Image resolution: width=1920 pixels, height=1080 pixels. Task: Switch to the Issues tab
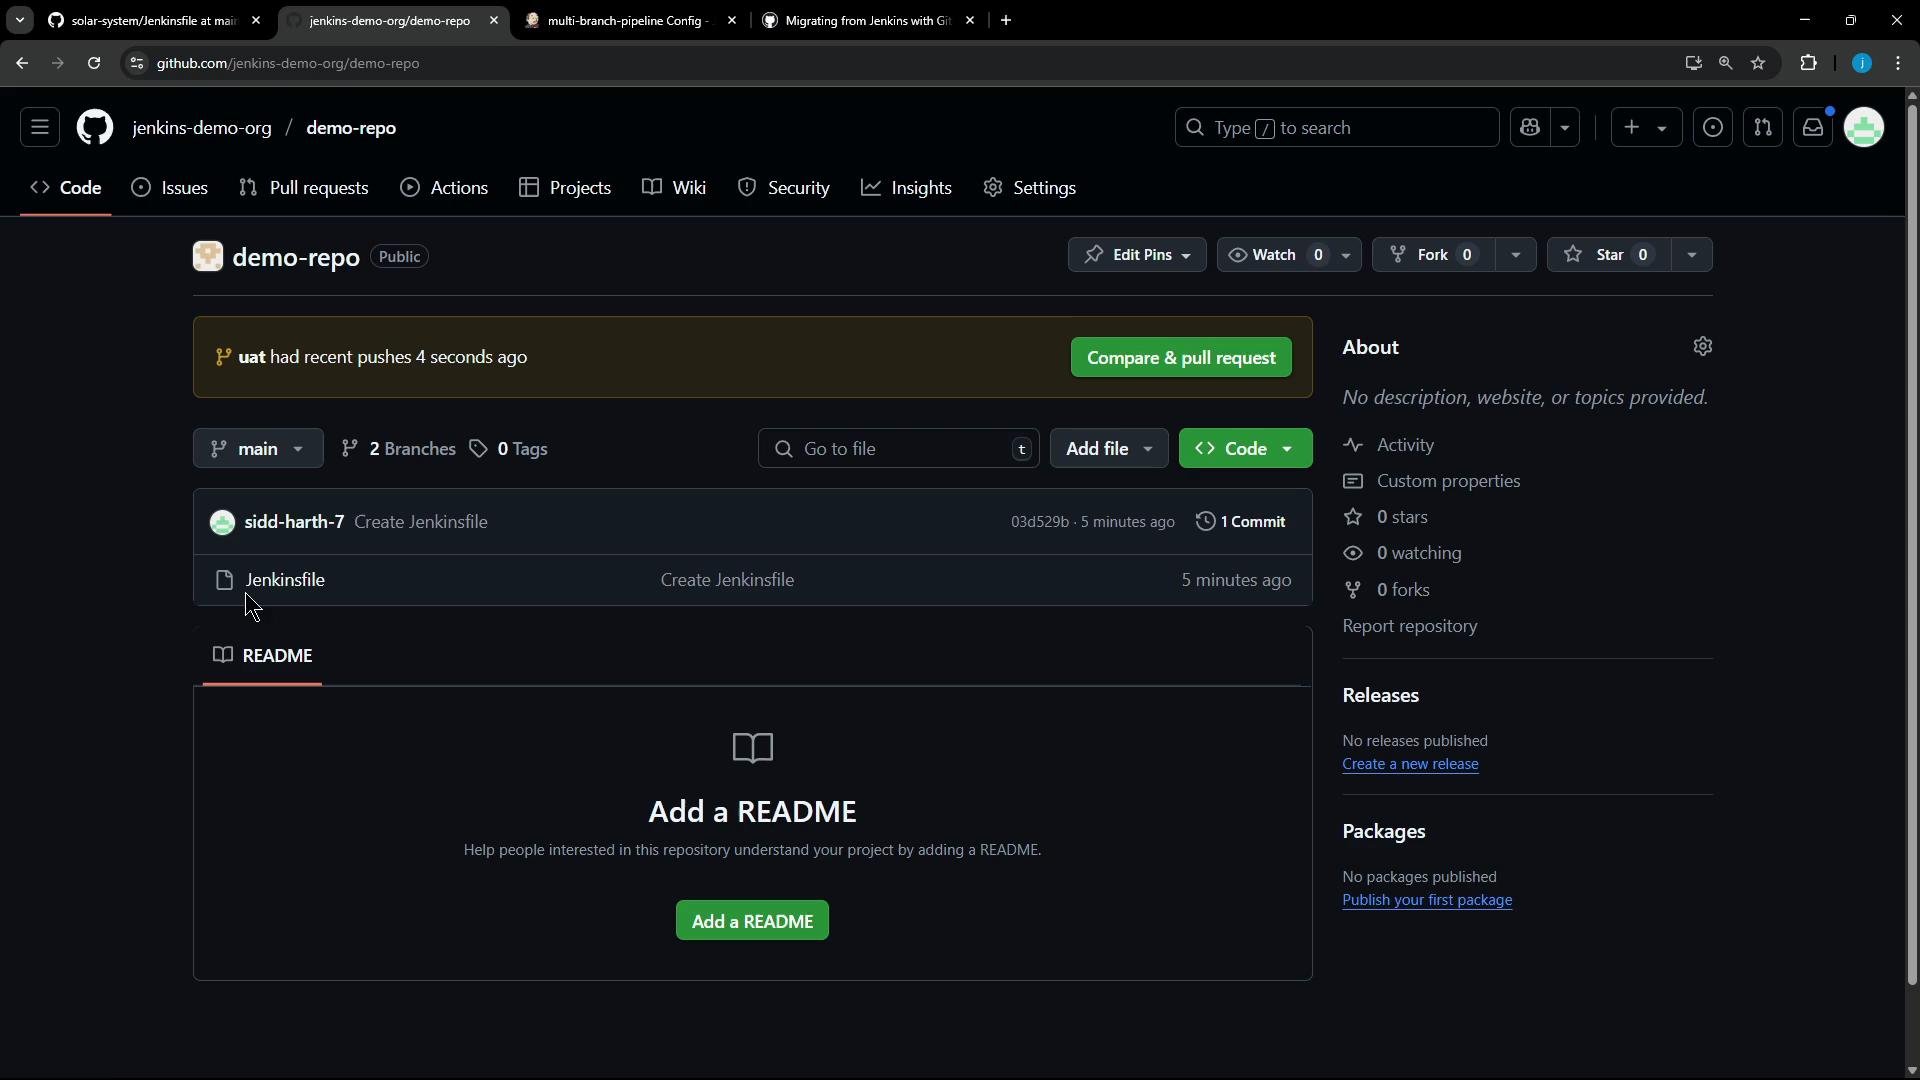(170, 188)
